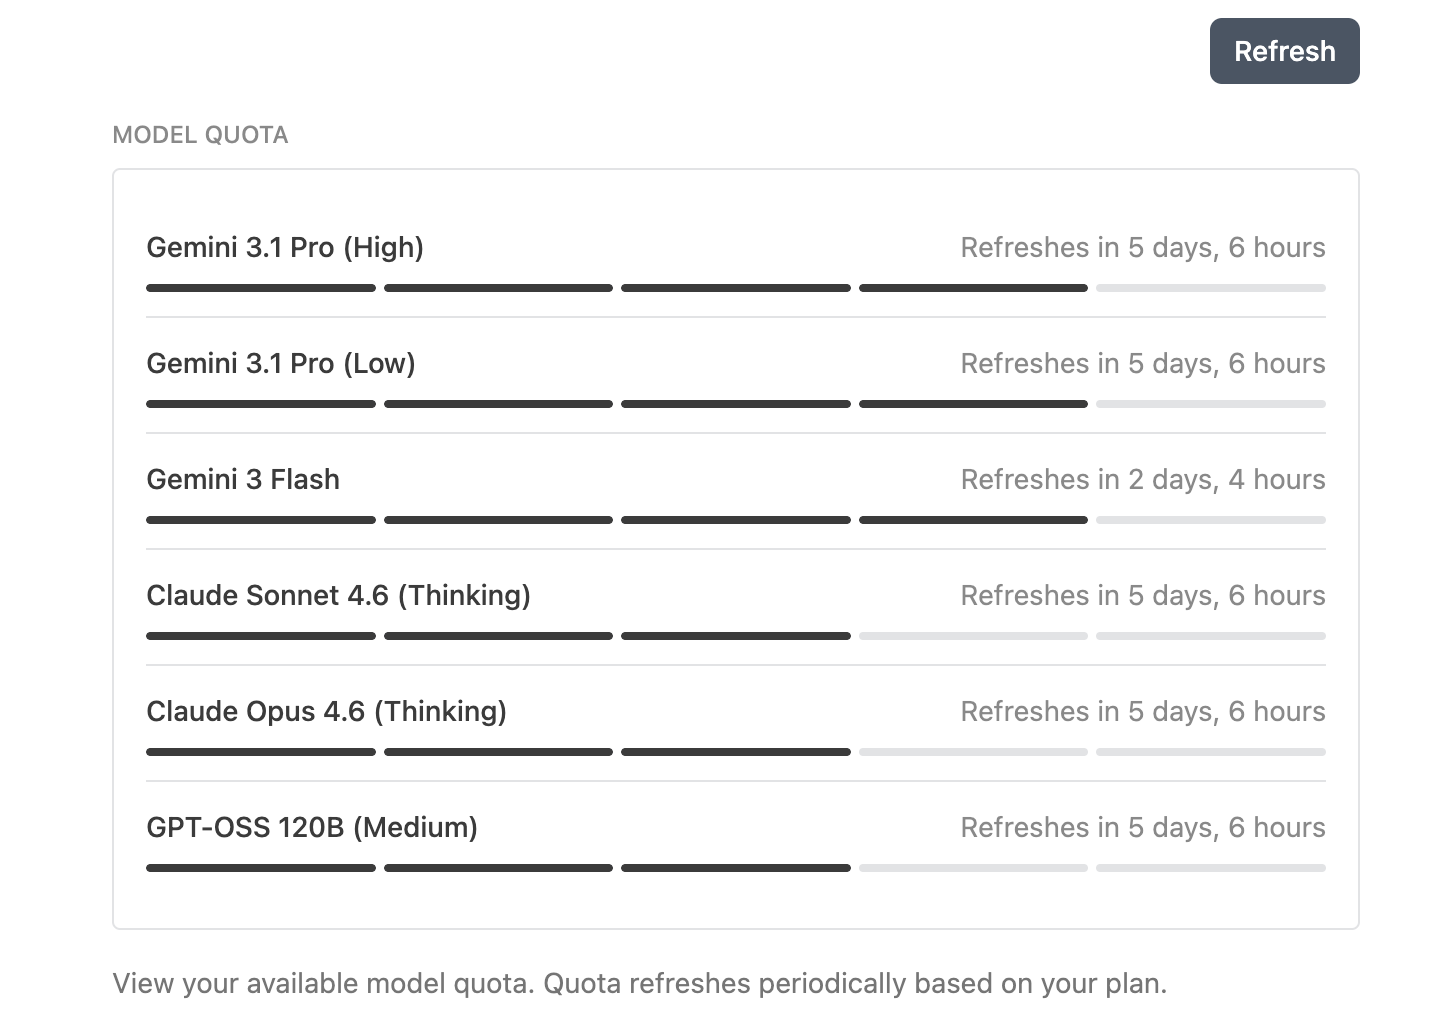1432x1028 pixels.
Task: Click the Claude Opus 4.6 (Thinking) name
Action: click(x=326, y=711)
